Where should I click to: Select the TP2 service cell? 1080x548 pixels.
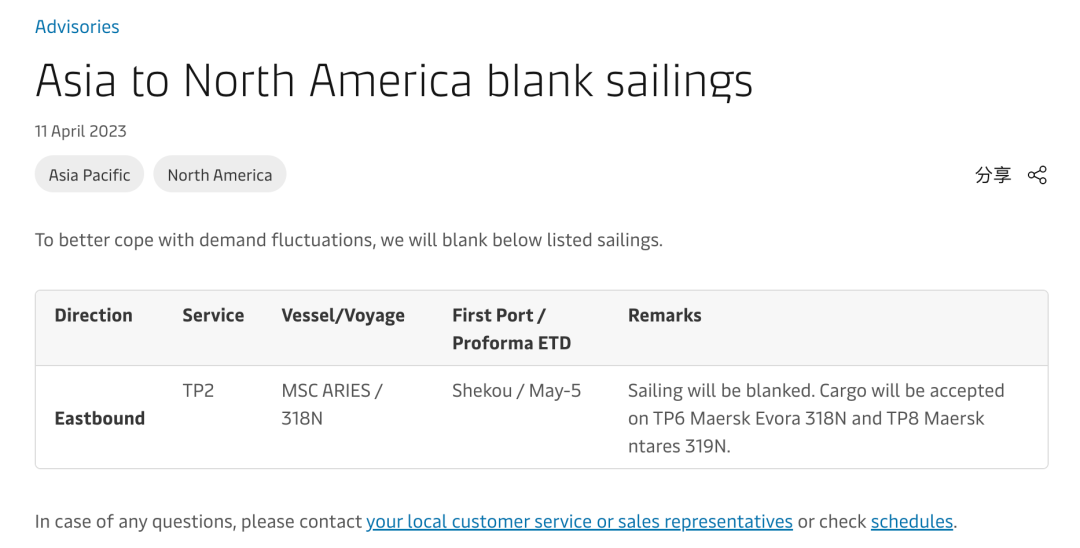click(x=198, y=391)
